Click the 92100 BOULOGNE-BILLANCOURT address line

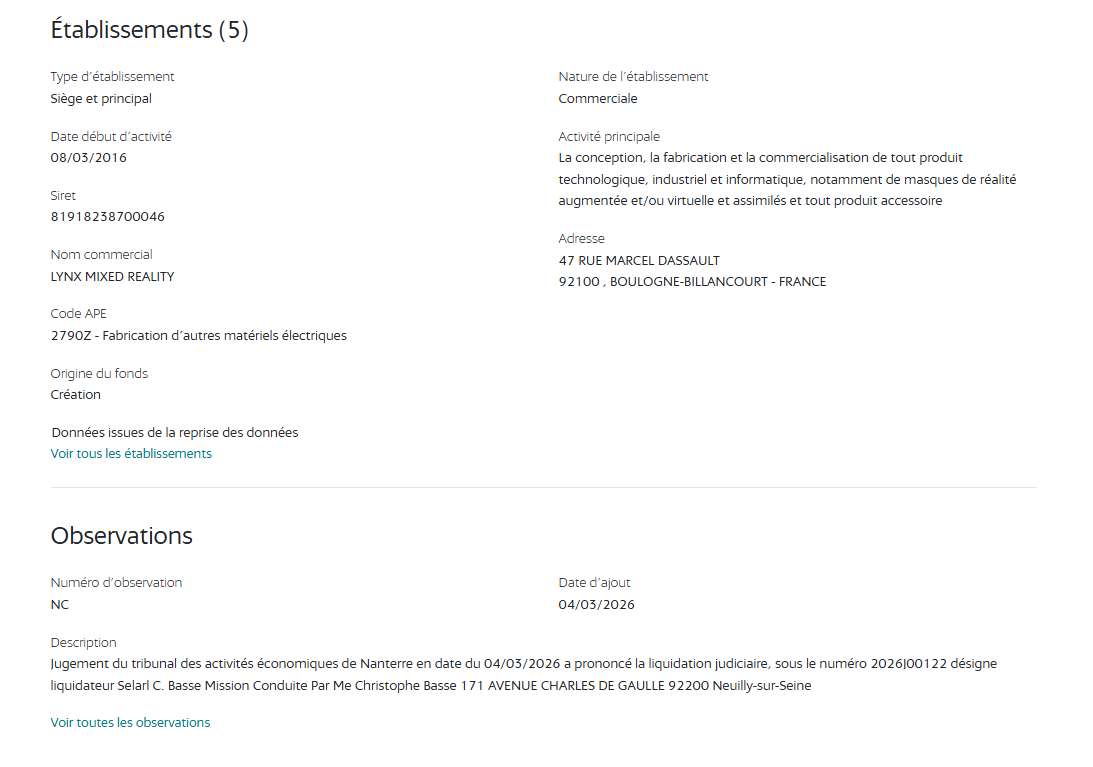692,282
